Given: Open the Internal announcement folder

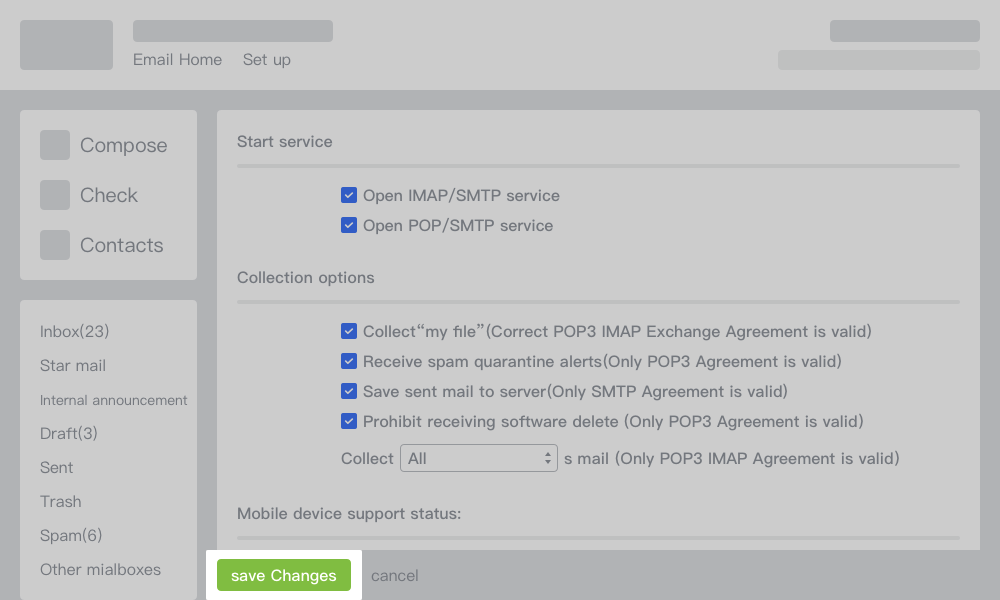Looking at the screenshot, I should pos(113,400).
